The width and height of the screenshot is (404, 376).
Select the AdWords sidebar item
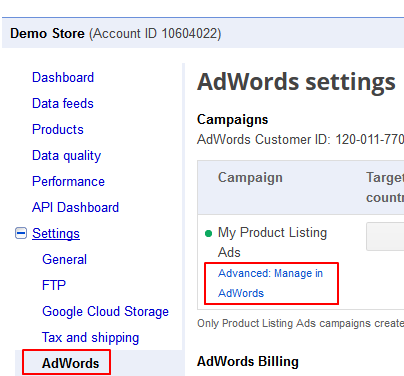coord(70,363)
